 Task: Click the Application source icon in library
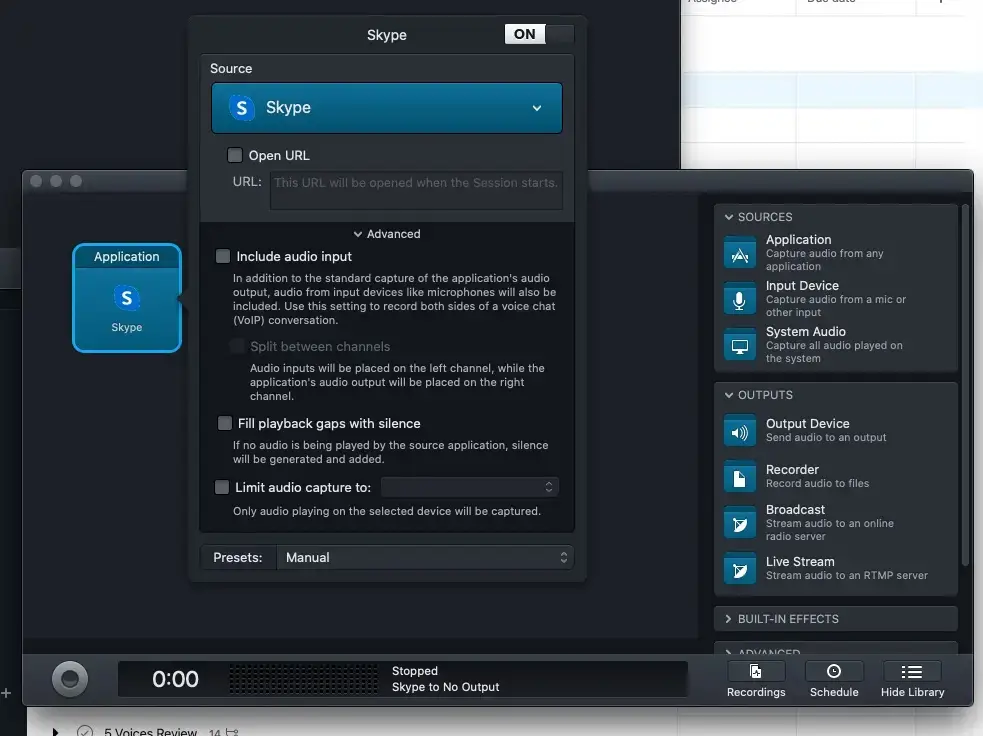[x=740, y=253]
